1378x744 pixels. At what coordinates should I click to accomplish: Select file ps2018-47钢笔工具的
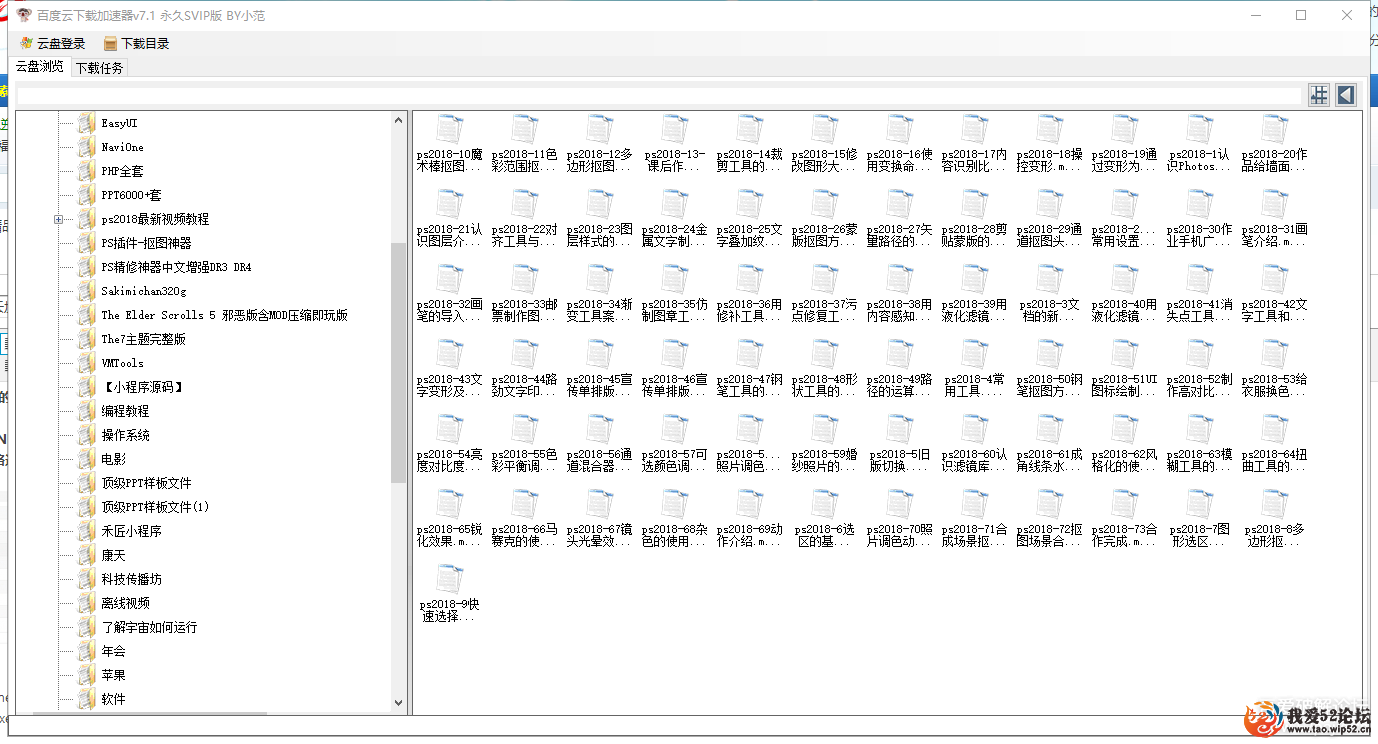pos(750,369)
